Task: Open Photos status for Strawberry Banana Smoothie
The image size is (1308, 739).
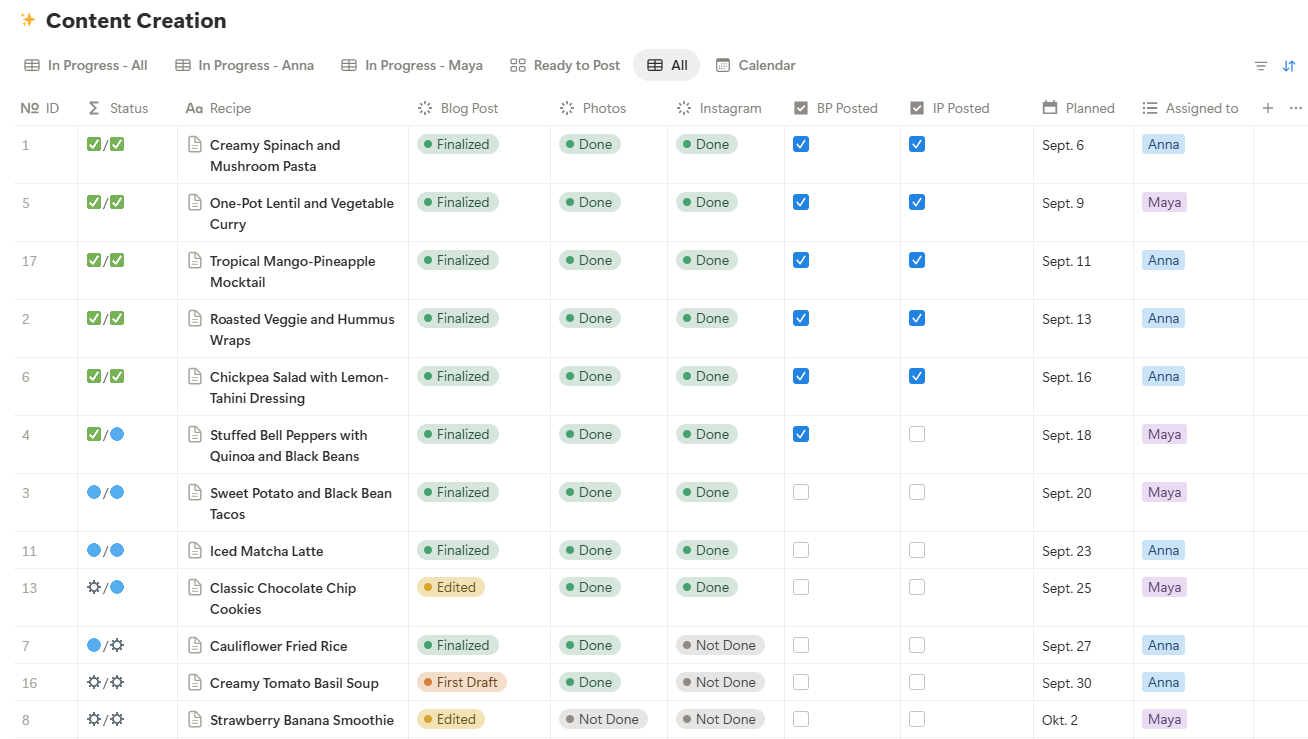Action: pyautogui.click(x=603, y=720)
